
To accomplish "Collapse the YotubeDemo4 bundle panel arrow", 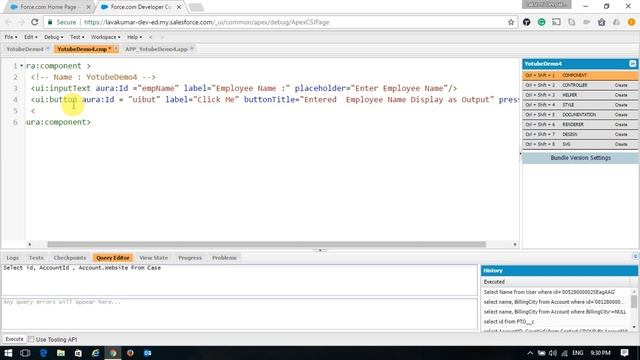I will point(632,64).
